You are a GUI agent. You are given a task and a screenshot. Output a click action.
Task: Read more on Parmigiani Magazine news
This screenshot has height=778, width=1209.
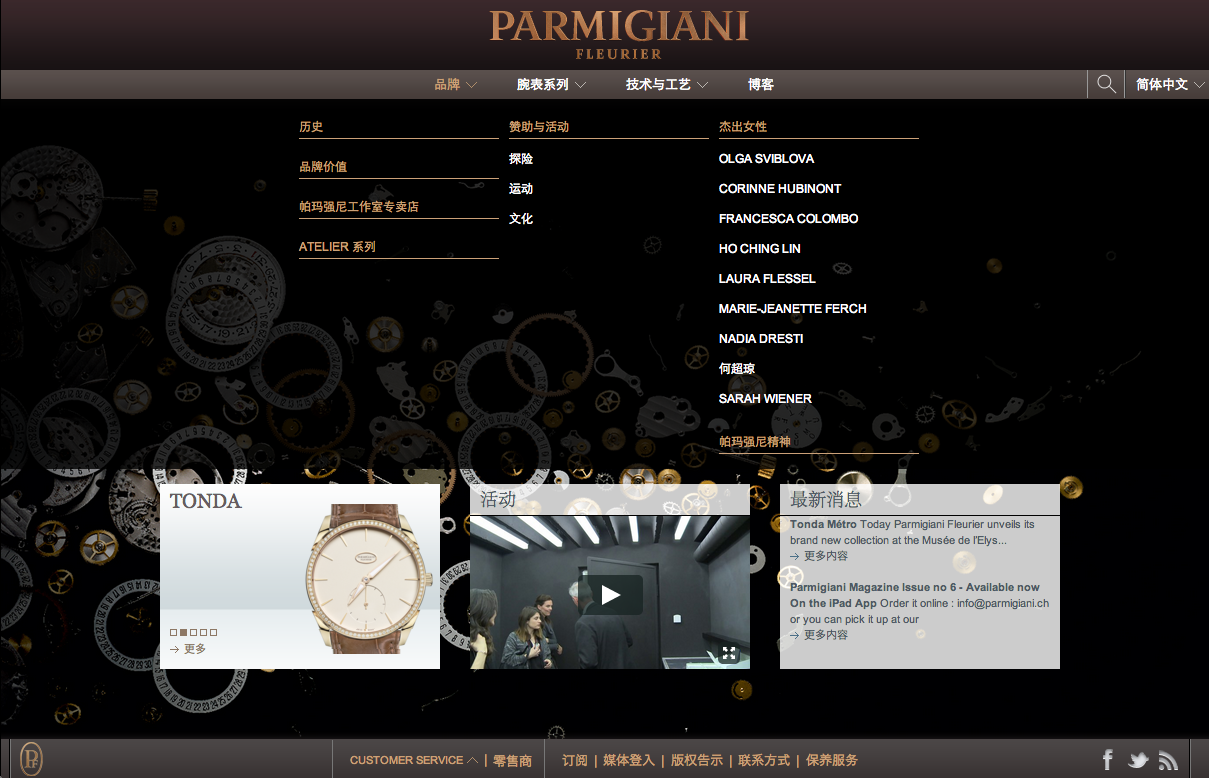click(x=819, y=635)
